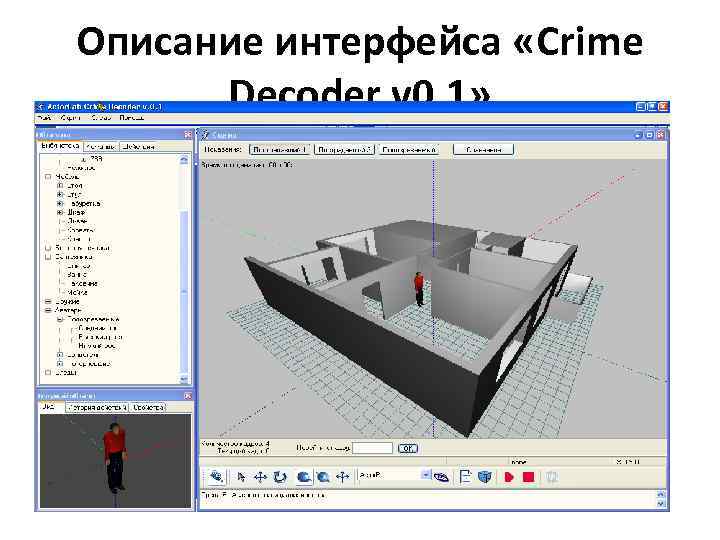Viewport: 720px width, 540px height.
Task: Expand the Табуретка tree node
Action: point(60,203)
